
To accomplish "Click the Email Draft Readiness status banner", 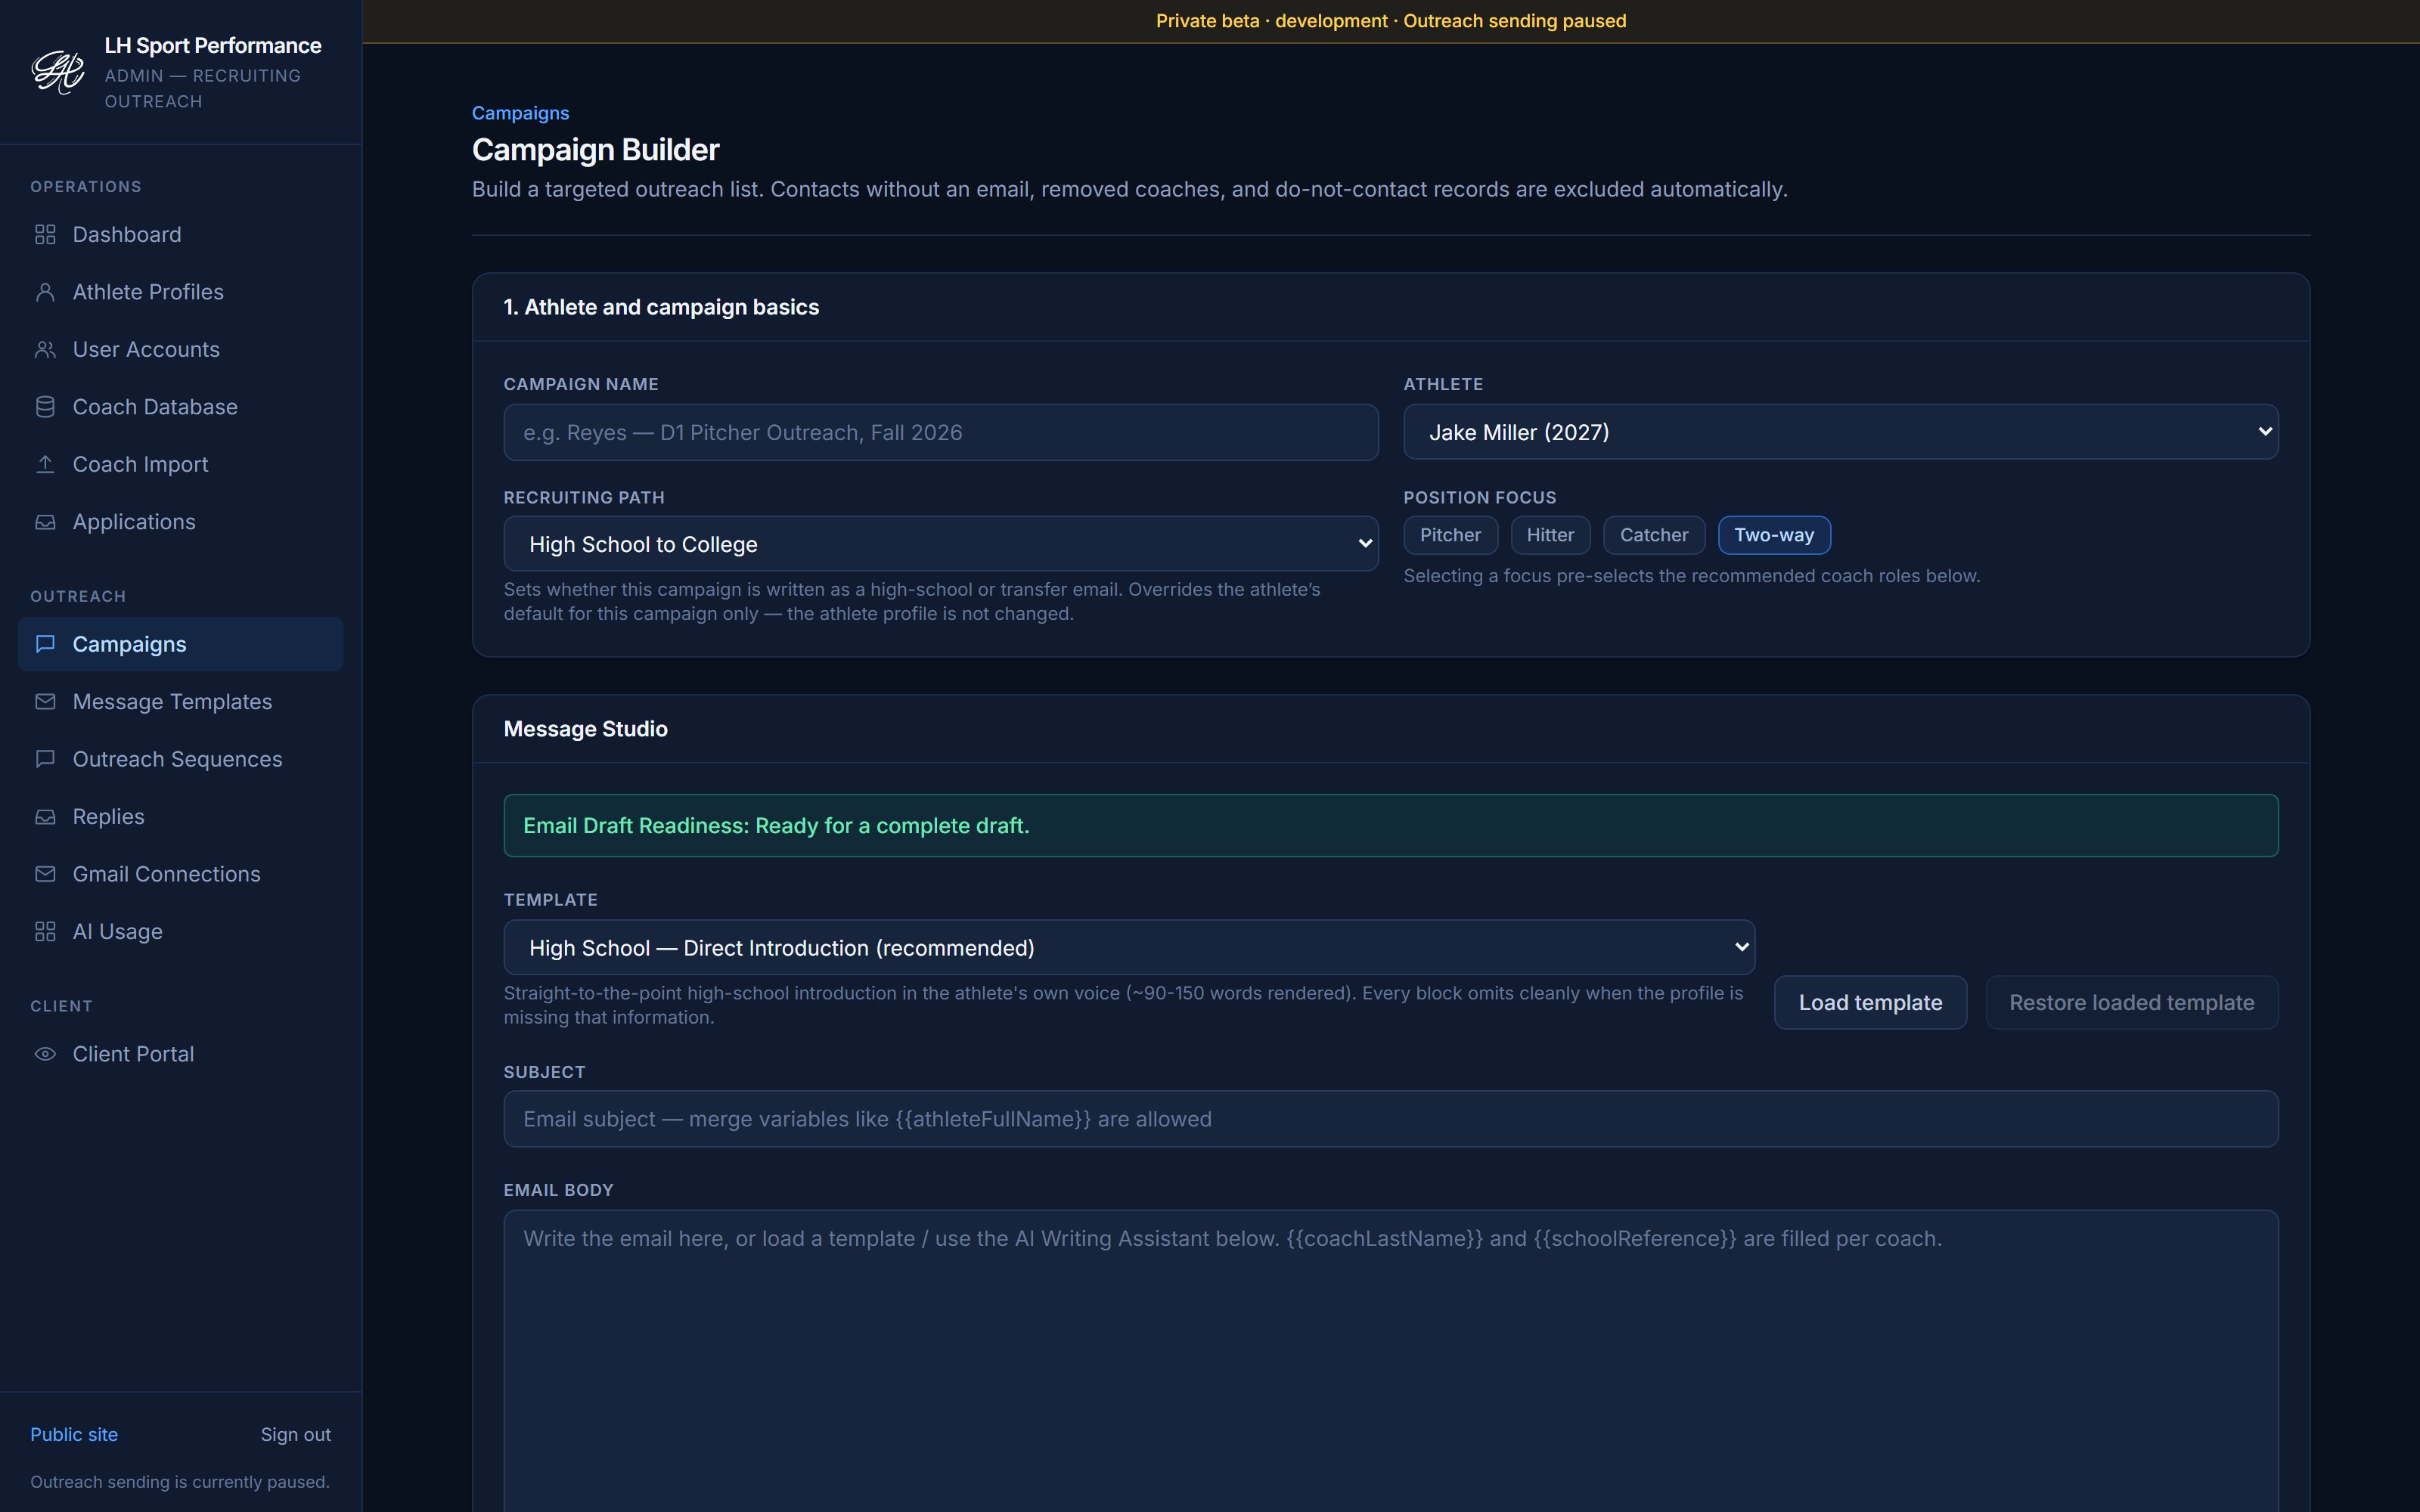I will (1391, 825).
